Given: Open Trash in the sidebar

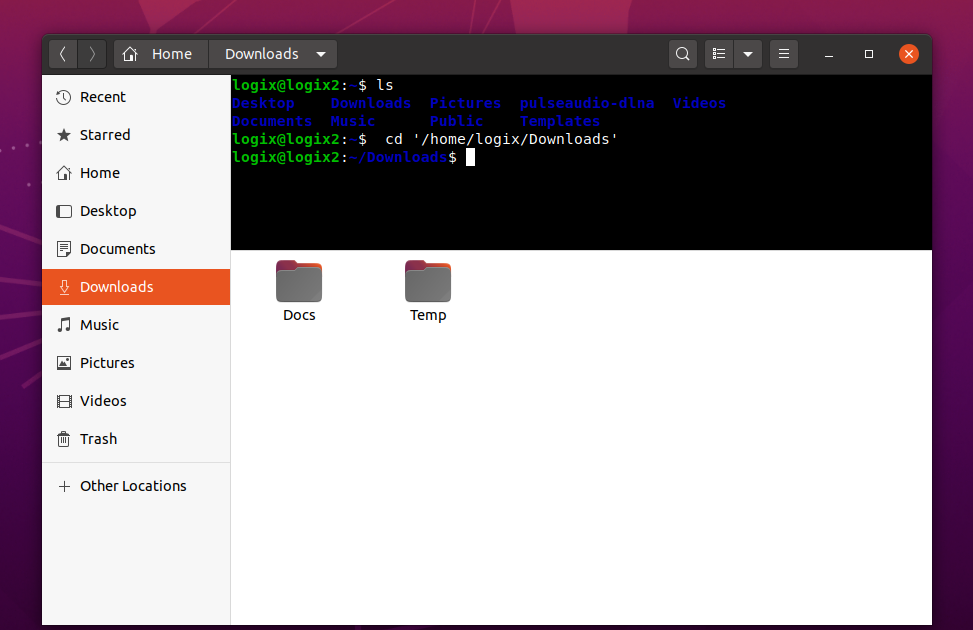Looking at the screenshot, I should pyautogui.click(x=136, y=439).
